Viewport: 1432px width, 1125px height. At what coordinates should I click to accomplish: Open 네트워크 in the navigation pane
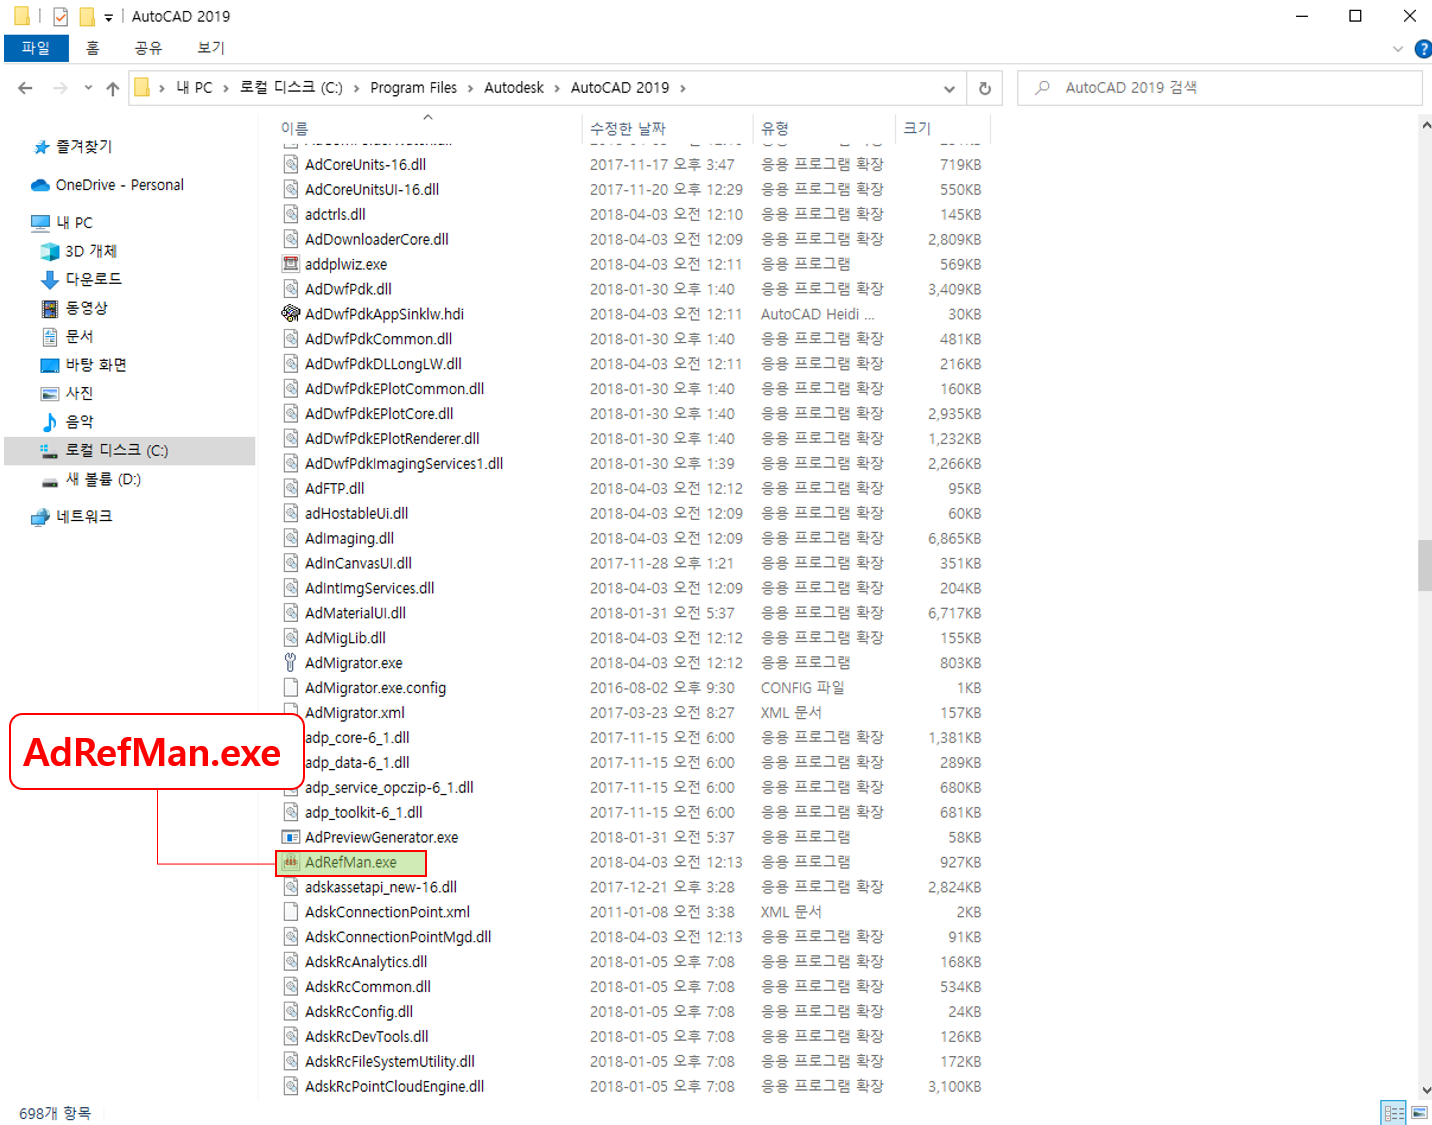[x=84, y=516]
